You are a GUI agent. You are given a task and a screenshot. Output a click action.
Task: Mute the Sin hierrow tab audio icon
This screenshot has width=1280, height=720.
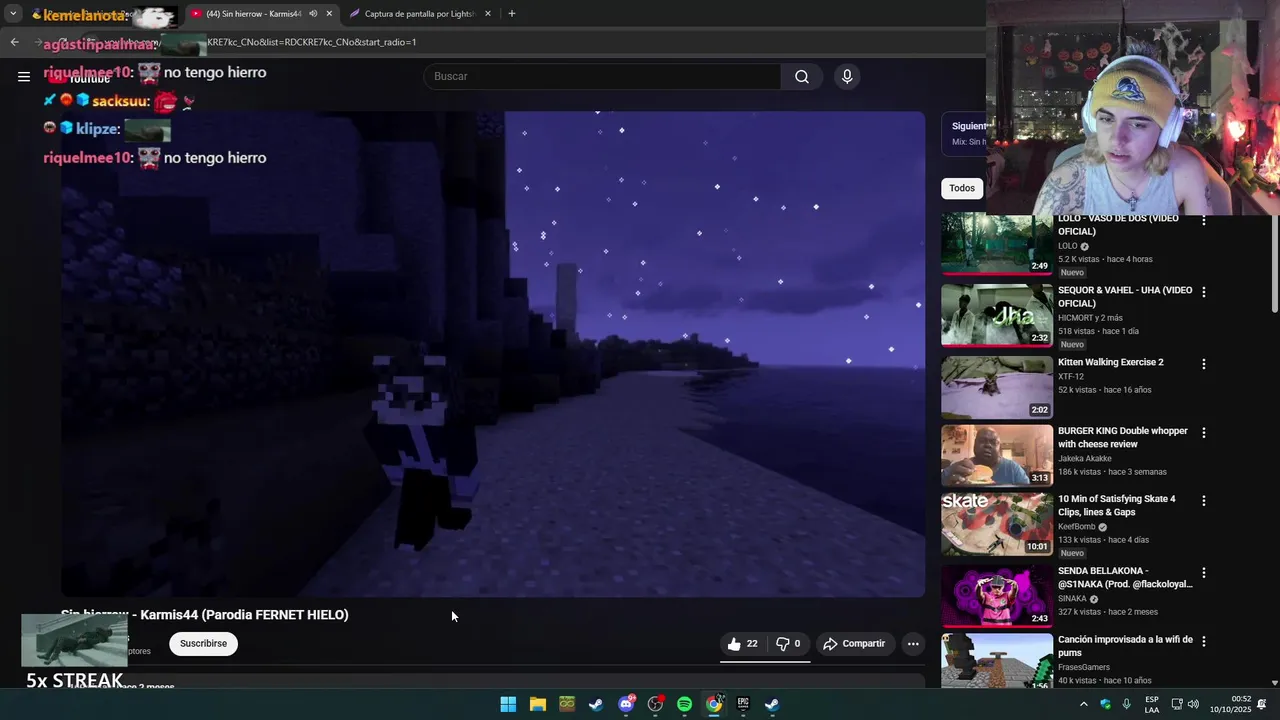point(313,14)
